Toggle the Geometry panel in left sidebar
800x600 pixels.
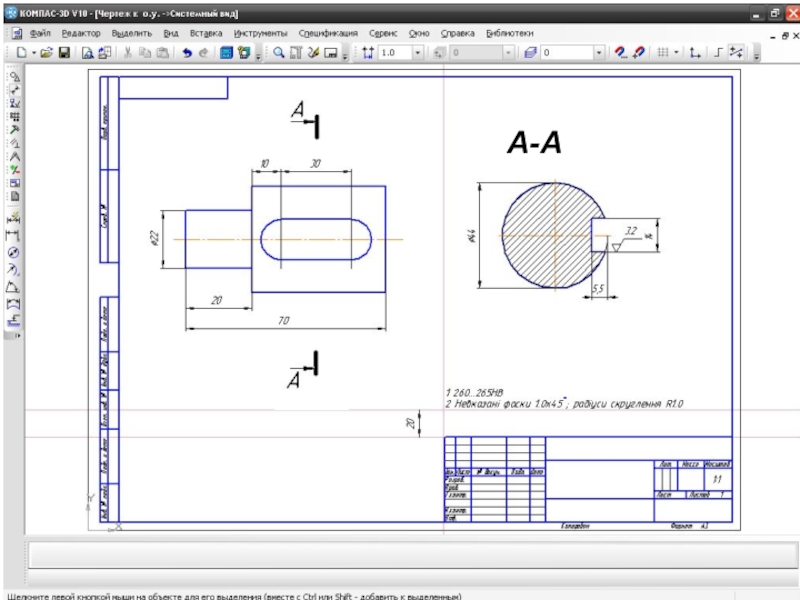click(14, 76)
